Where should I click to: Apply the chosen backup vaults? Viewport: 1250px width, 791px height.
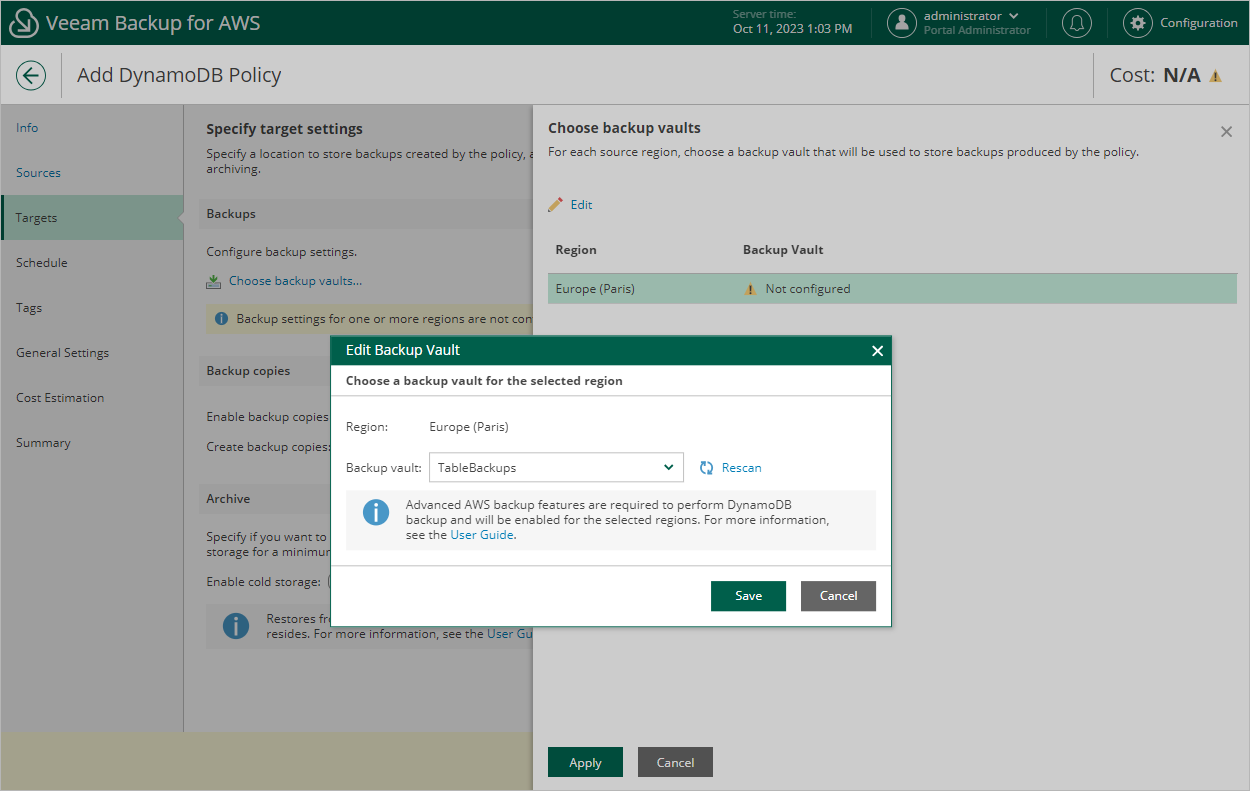click(585, 762)
